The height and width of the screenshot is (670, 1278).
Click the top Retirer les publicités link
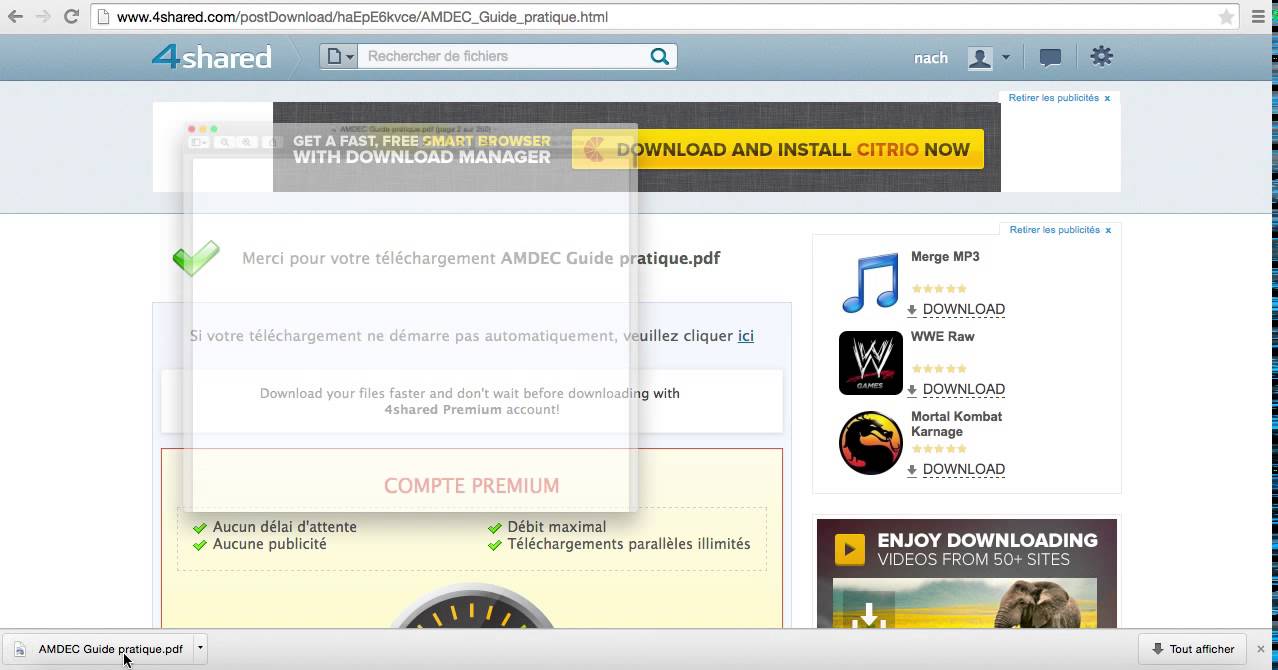pyautogui.click(x=1053, y=98)
